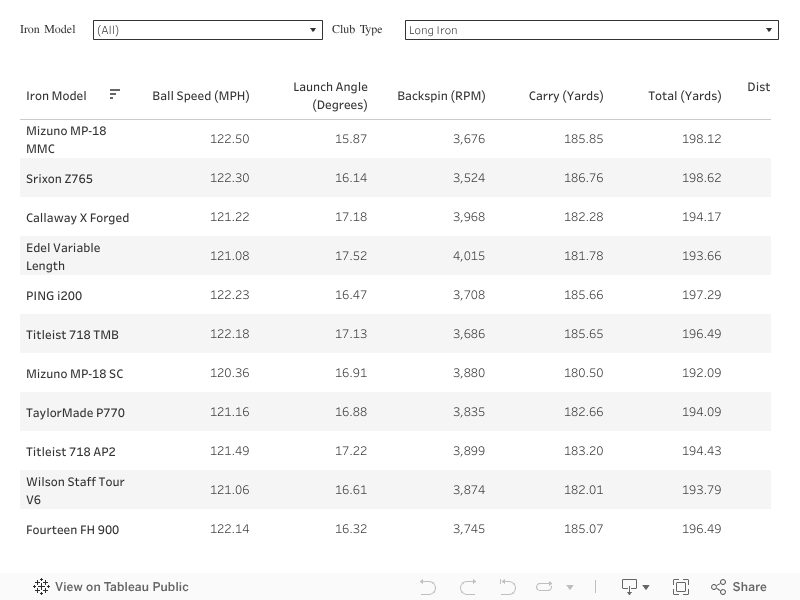Click the Refresh/replay icon in toolbar
The height and width of the screenshot is (600, 800).
[x=545, y=587]
